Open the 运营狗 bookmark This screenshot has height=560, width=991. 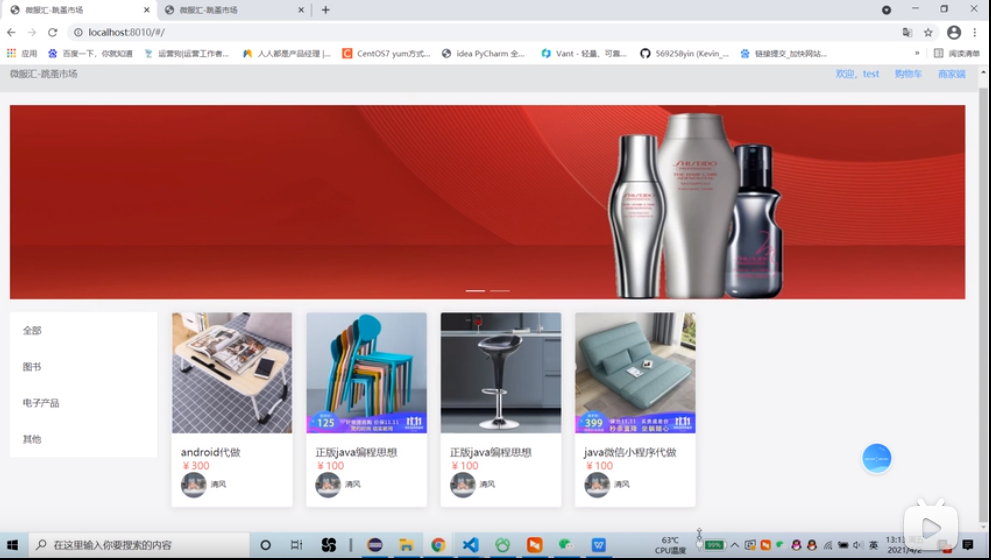[186, 54]
